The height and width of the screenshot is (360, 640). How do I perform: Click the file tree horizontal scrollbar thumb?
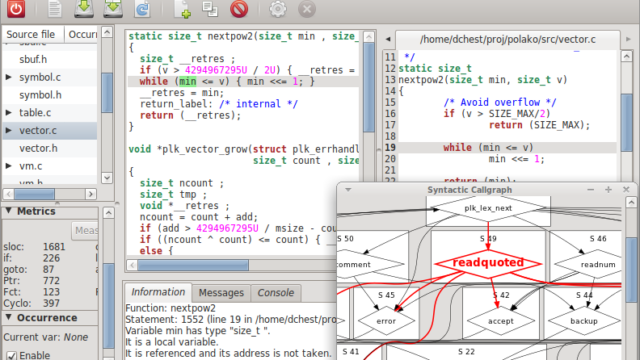34,194
